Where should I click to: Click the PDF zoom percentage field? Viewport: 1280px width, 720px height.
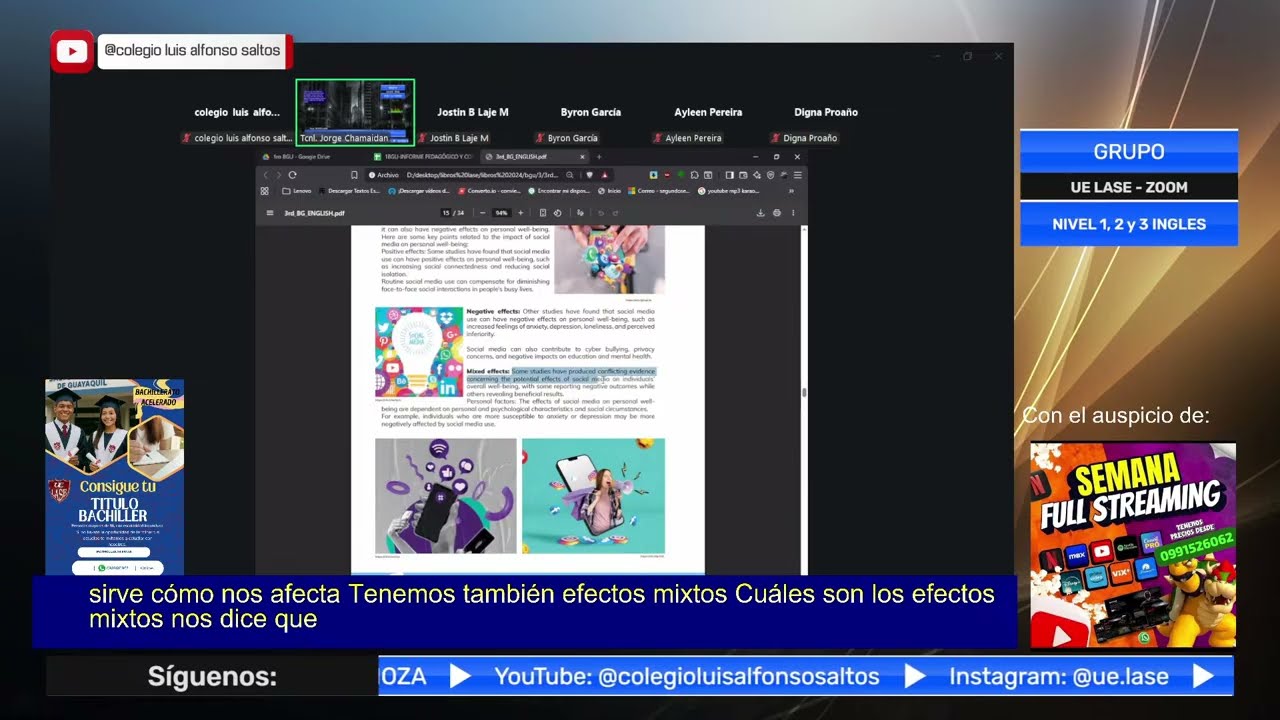502,213
